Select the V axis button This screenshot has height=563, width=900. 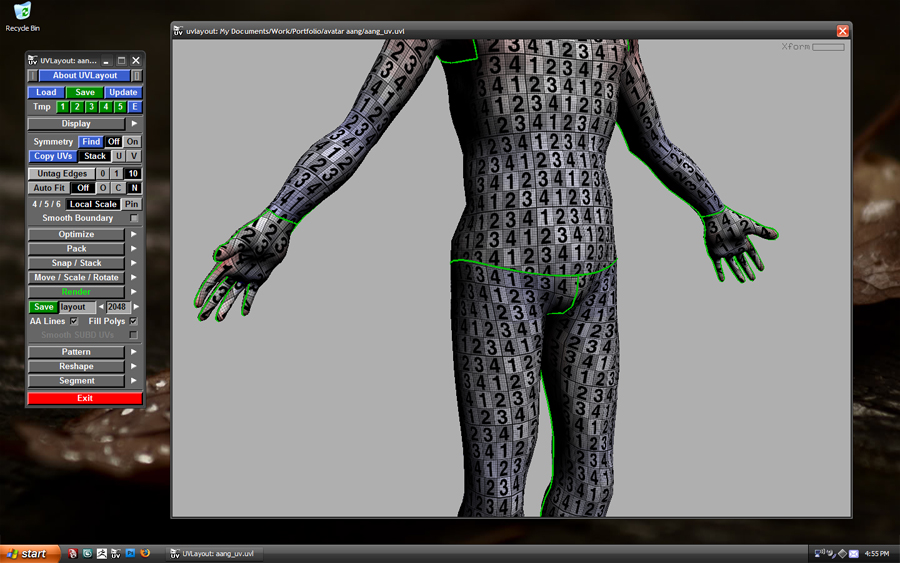click(x=134, y=156)
